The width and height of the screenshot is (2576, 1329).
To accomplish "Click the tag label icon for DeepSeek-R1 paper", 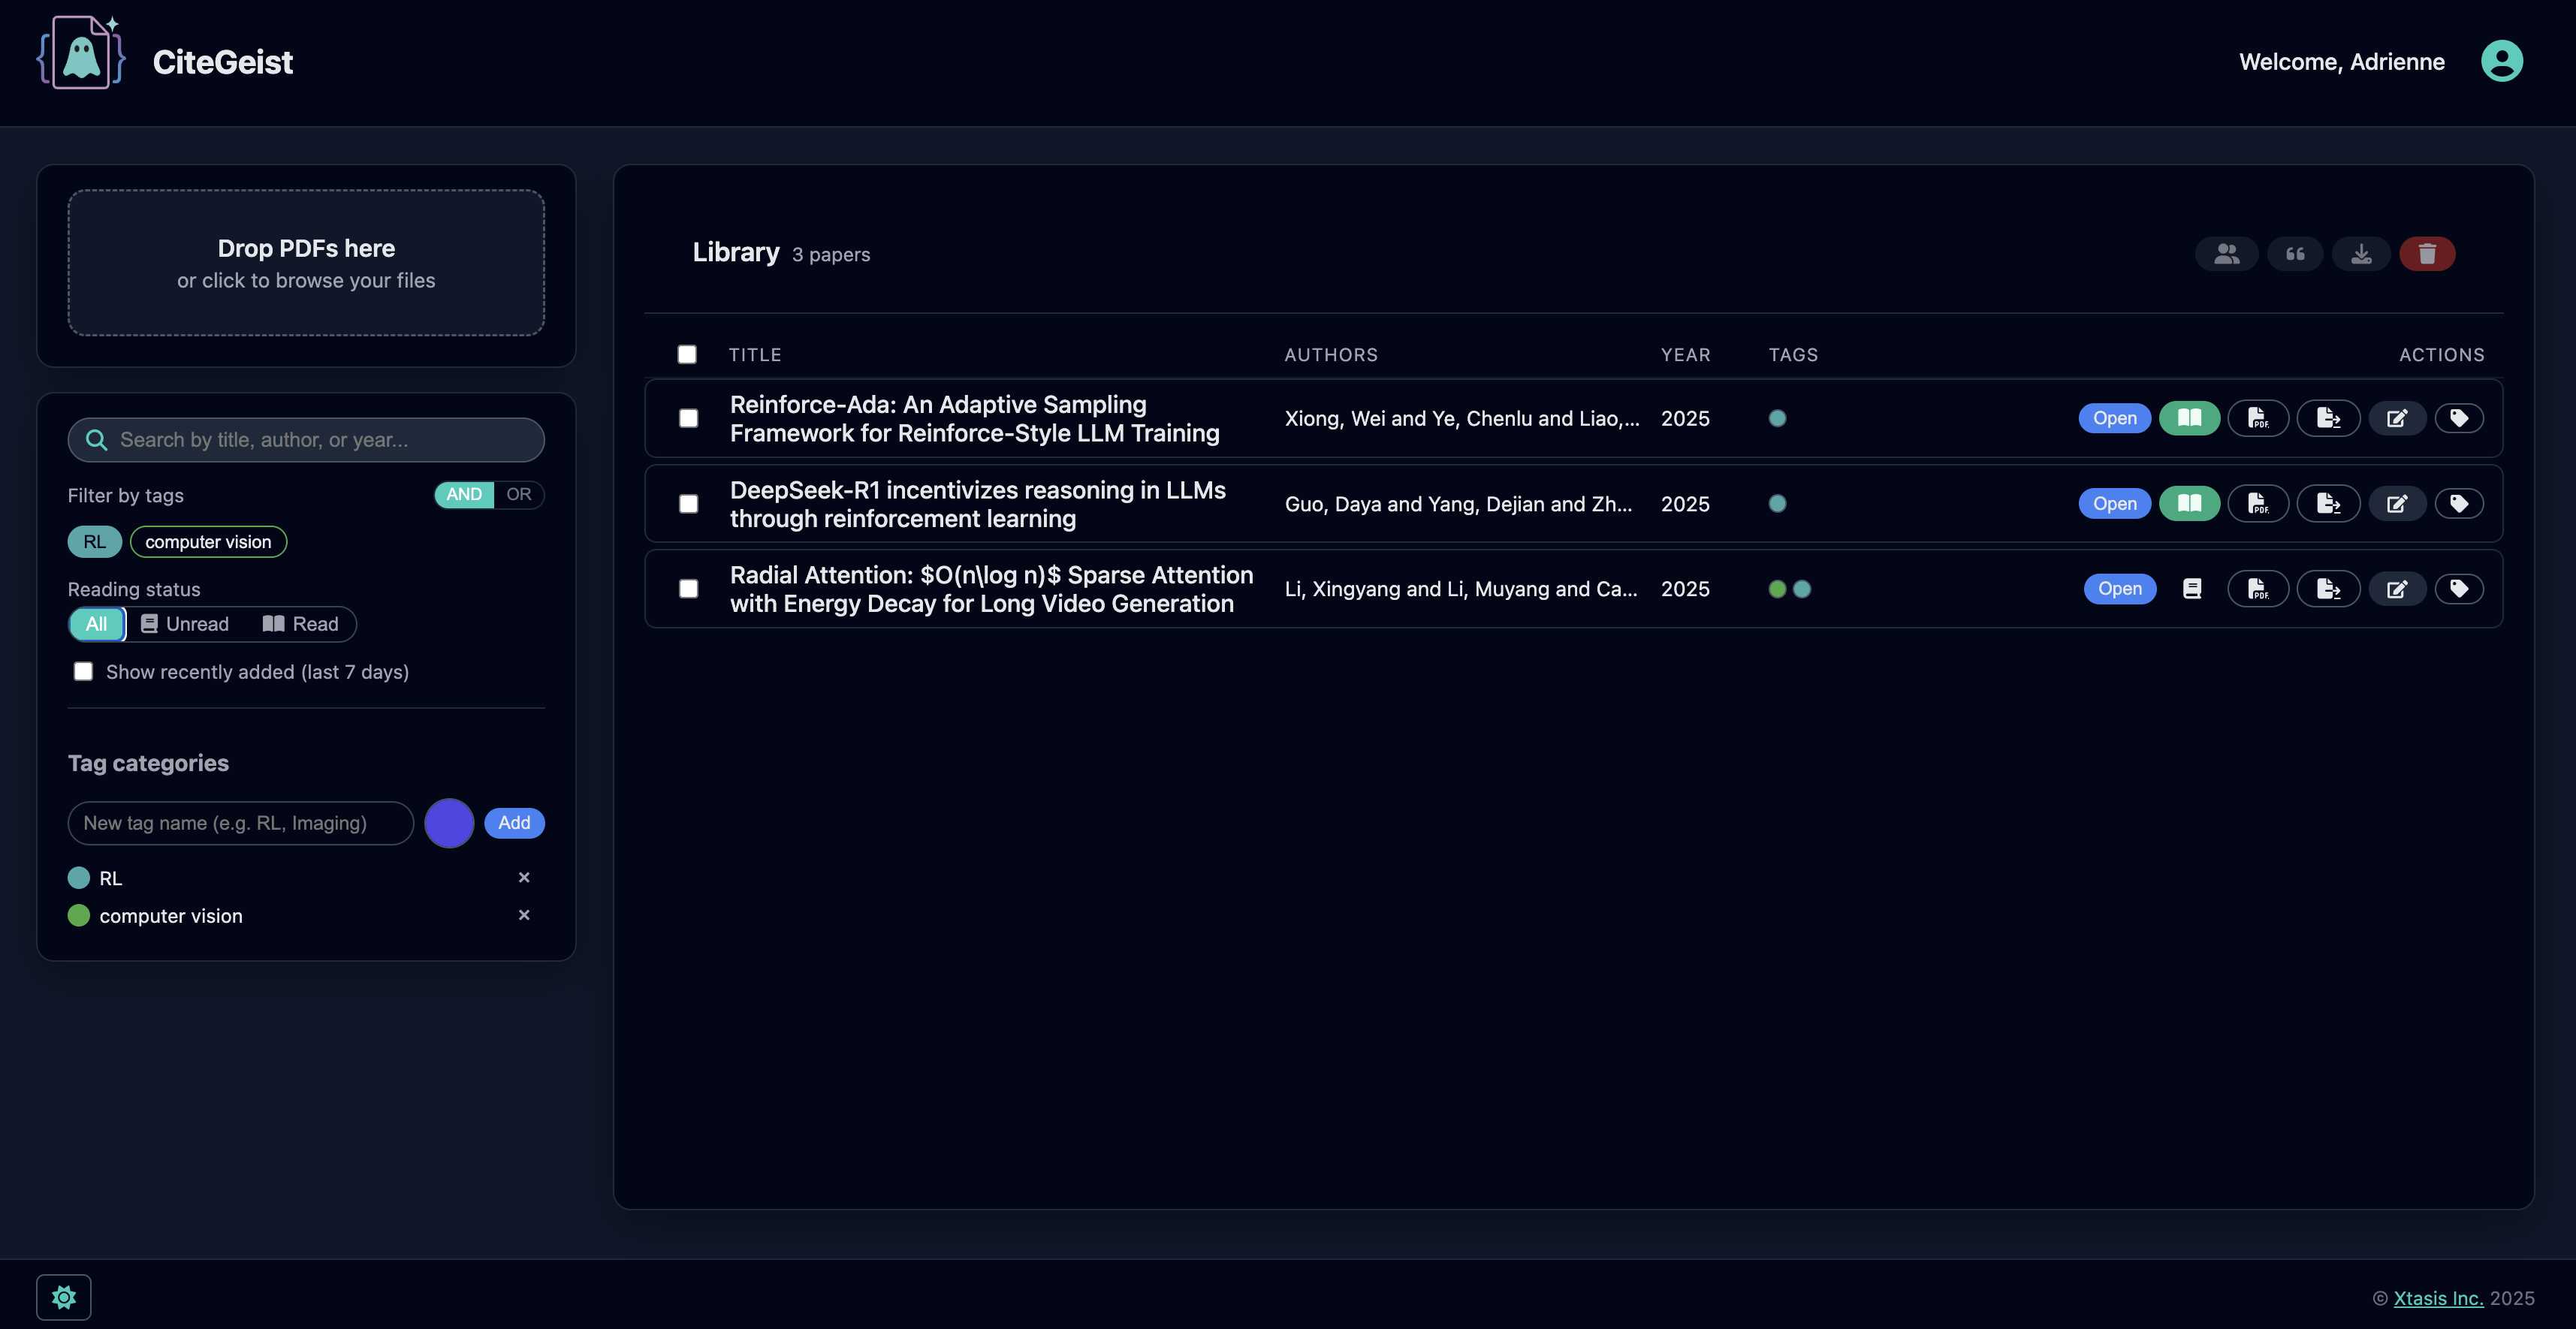I will click(2461, 503).
